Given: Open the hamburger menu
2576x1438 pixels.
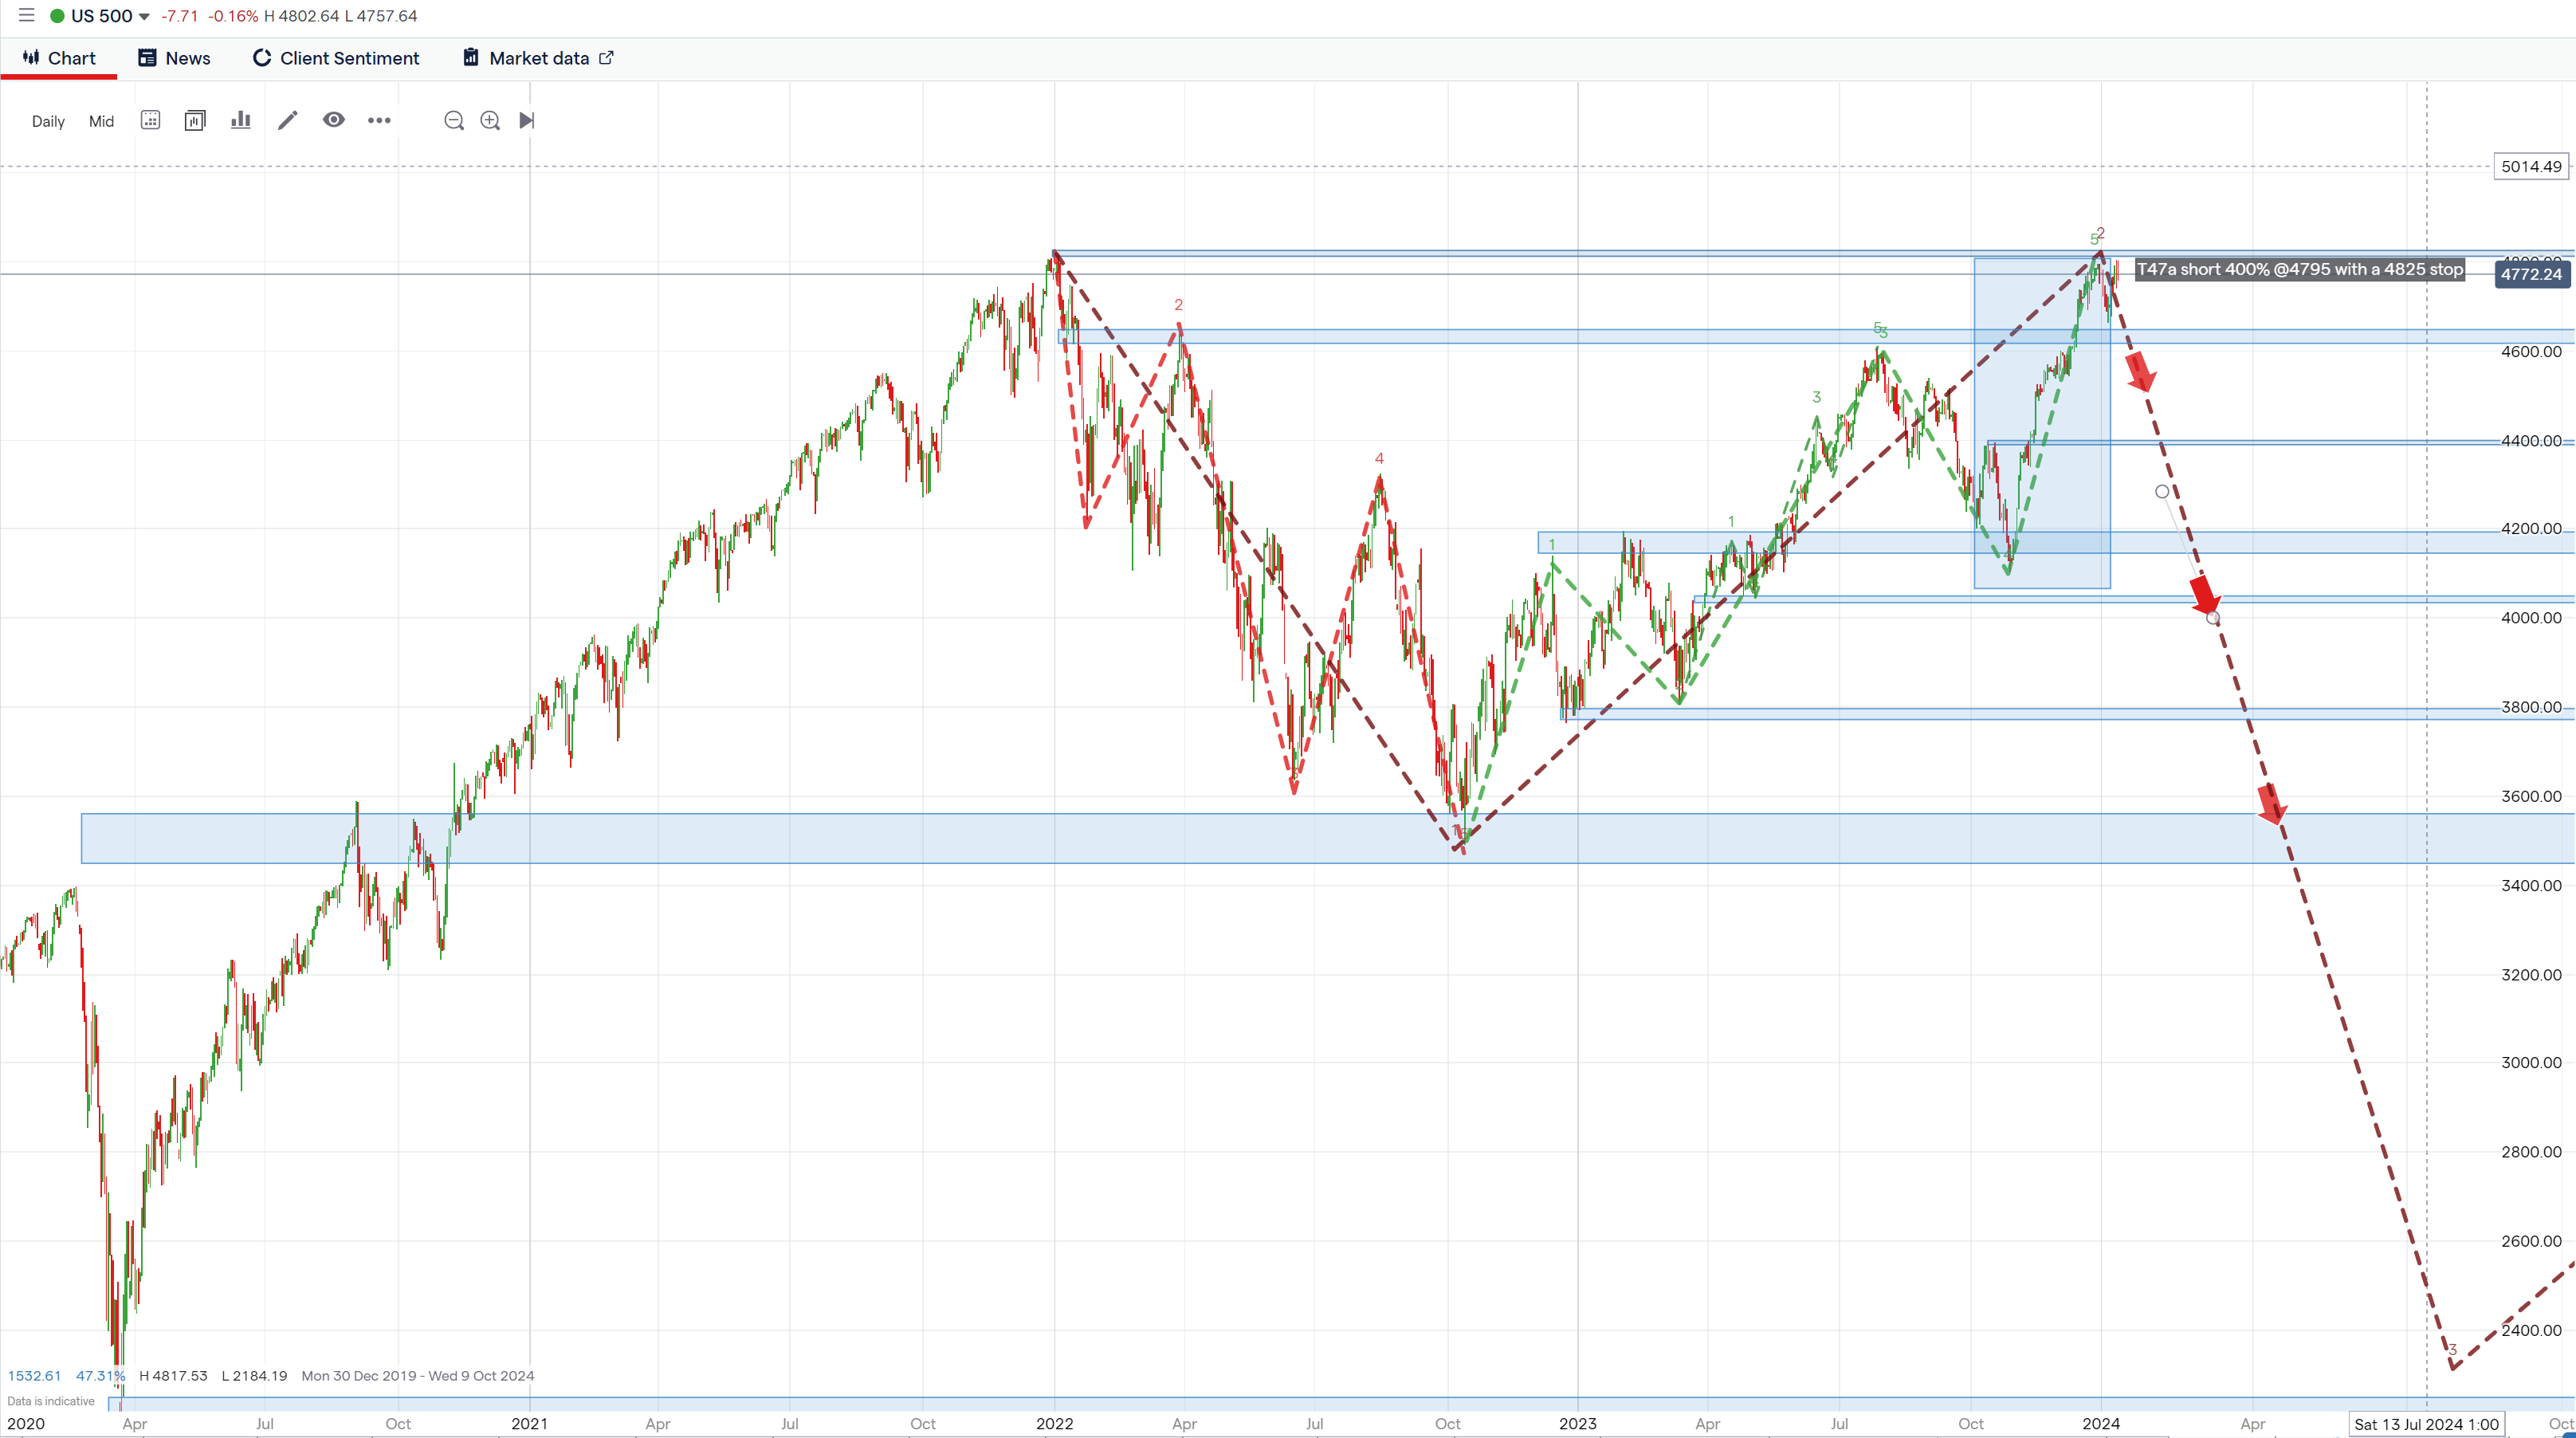Looking at the screenshot, I should pos(26,15).
